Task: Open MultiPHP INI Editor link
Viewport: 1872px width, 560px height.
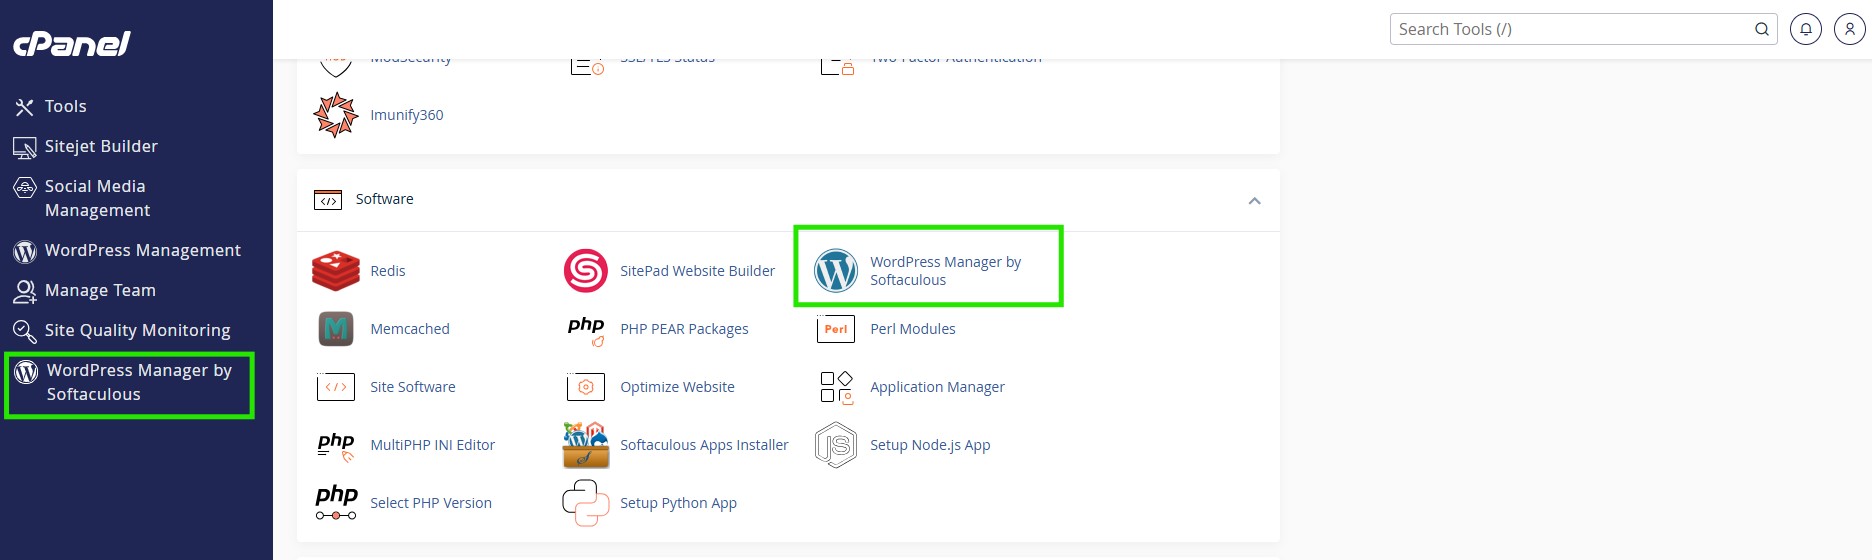Action: [433, 445]
